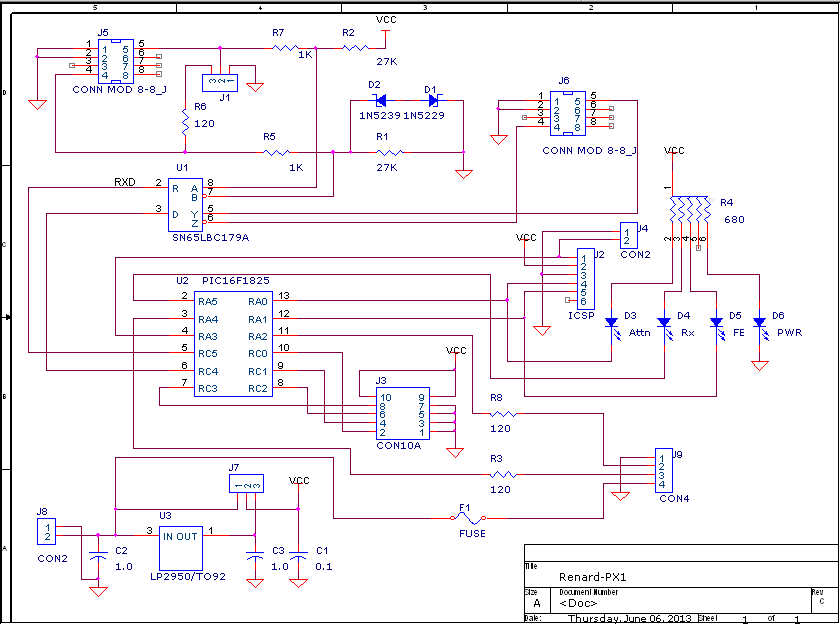Select the U1 transceiver IC body

(x=185, y=205)
